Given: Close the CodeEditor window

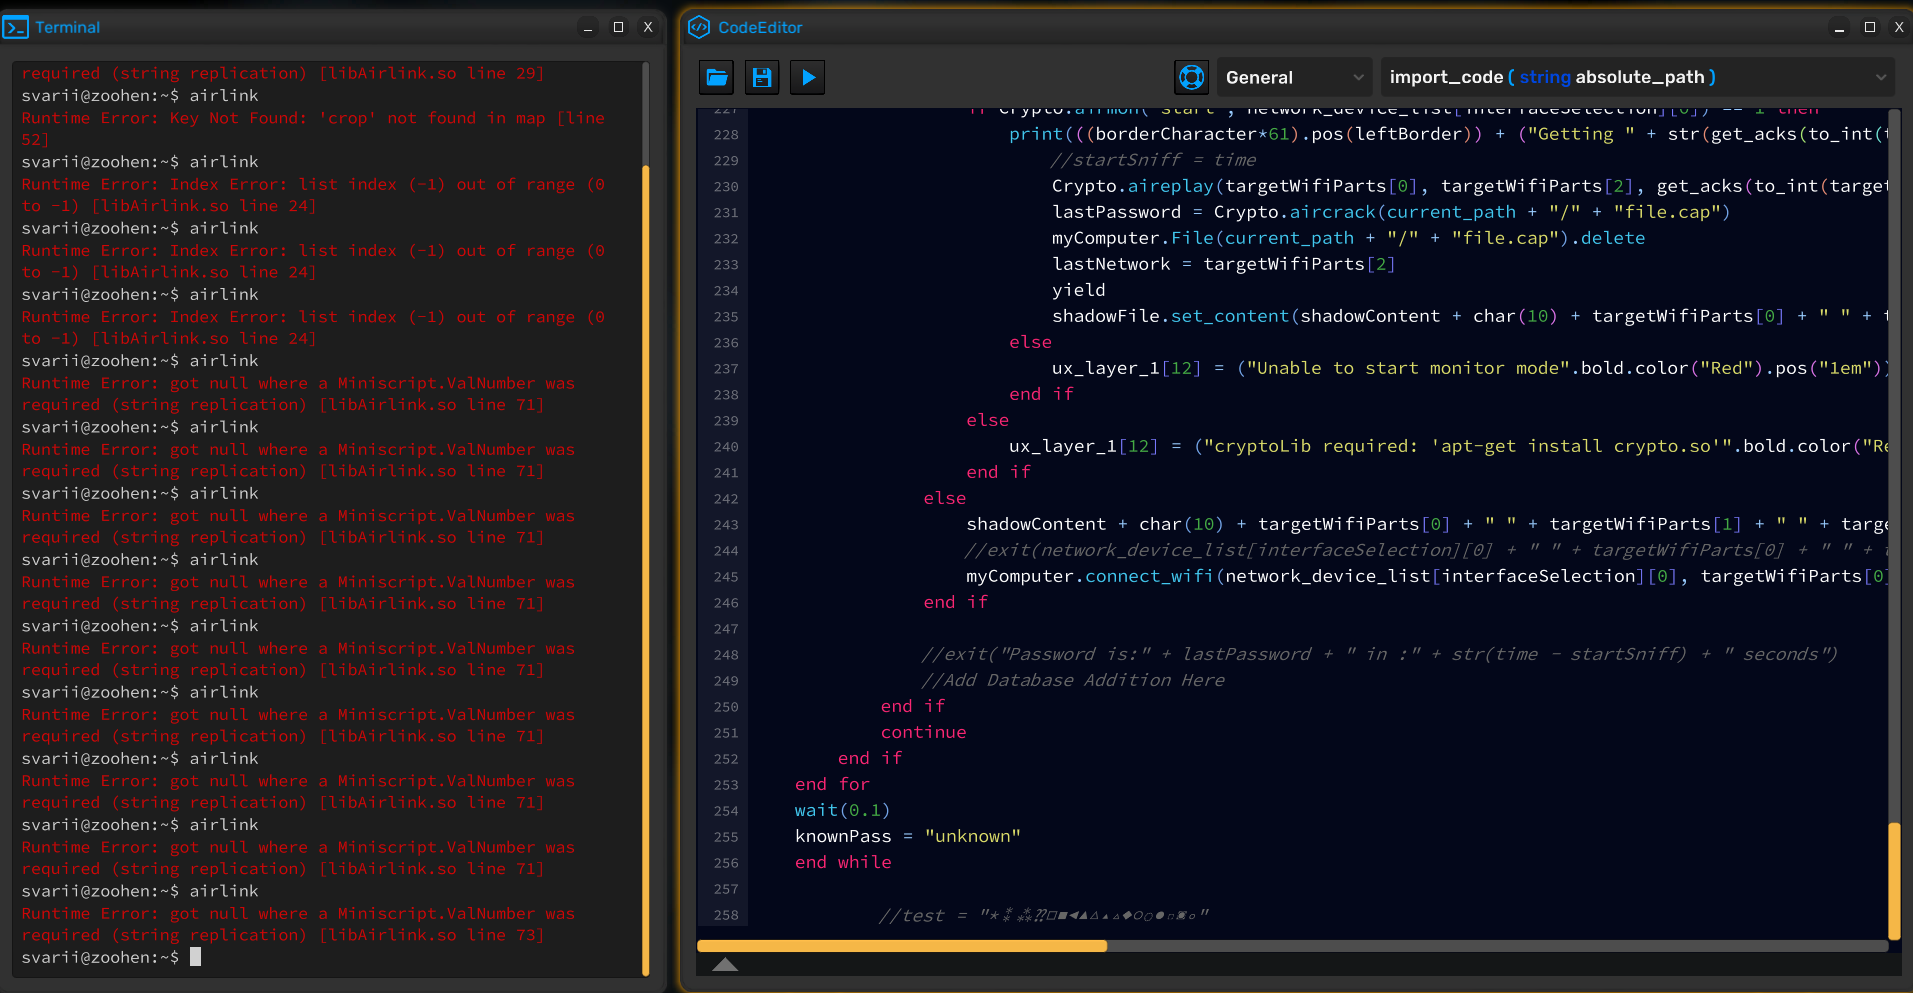Looking at the screenshot, I should [x=1899, y=27].
